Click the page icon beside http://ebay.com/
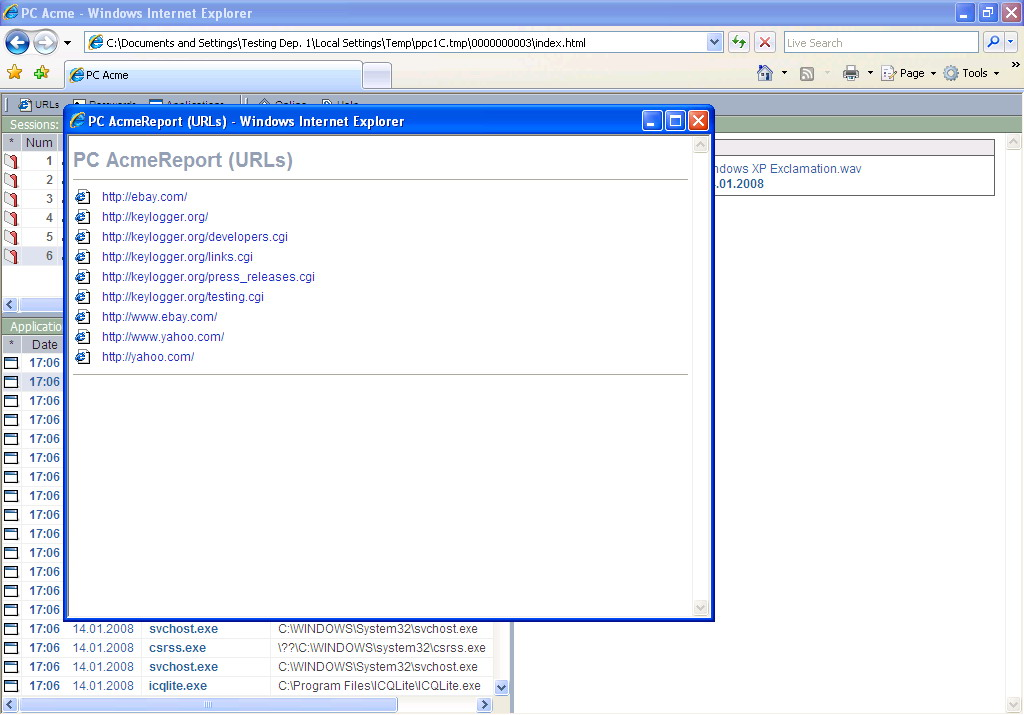1024x715 pixels. tap(83, 197)
